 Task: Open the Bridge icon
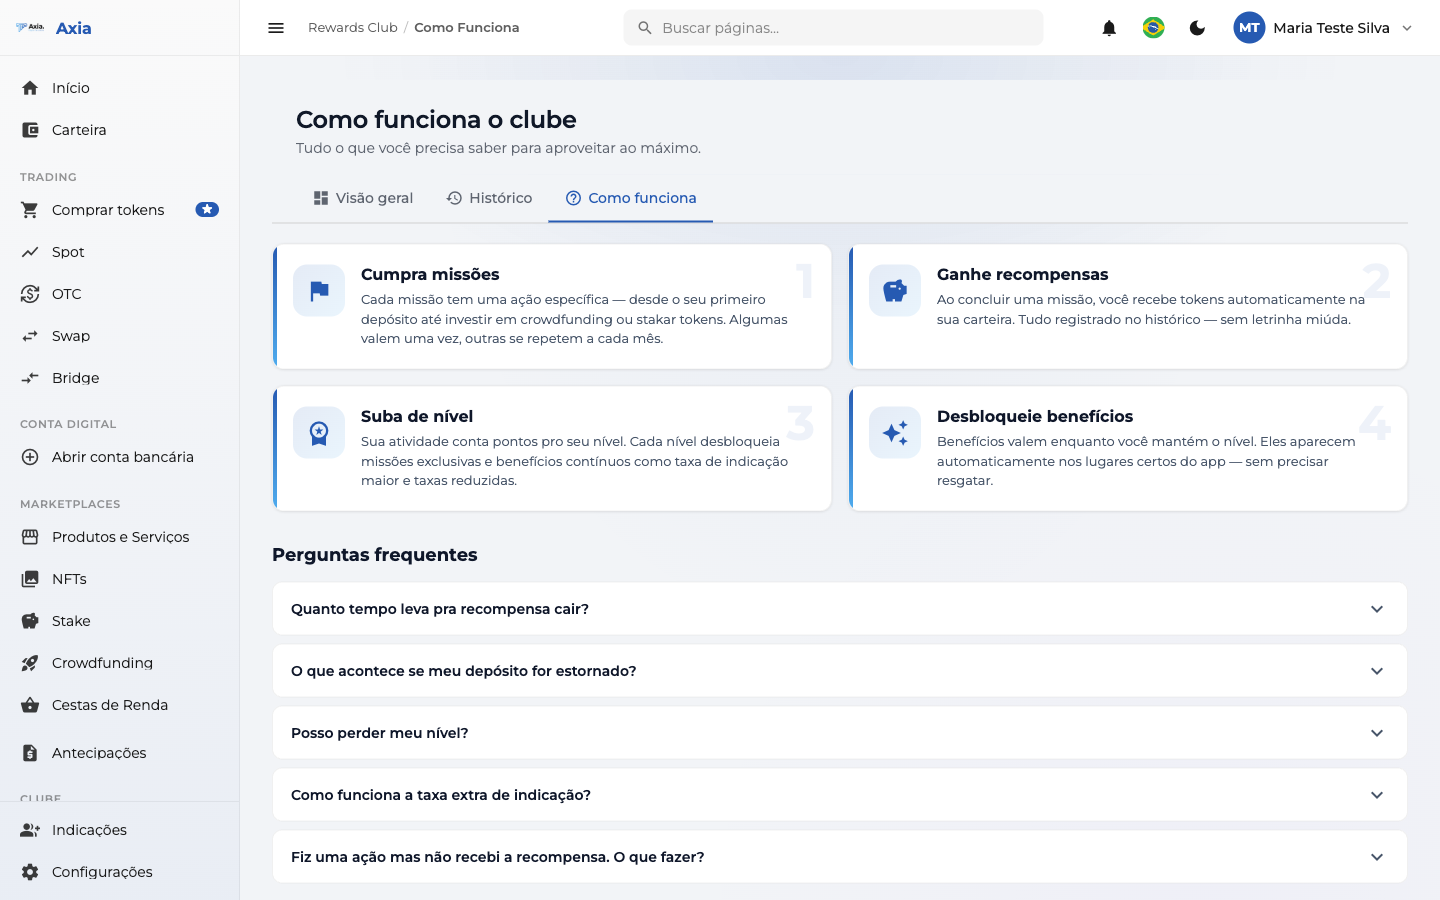click(x=30, y=378)
